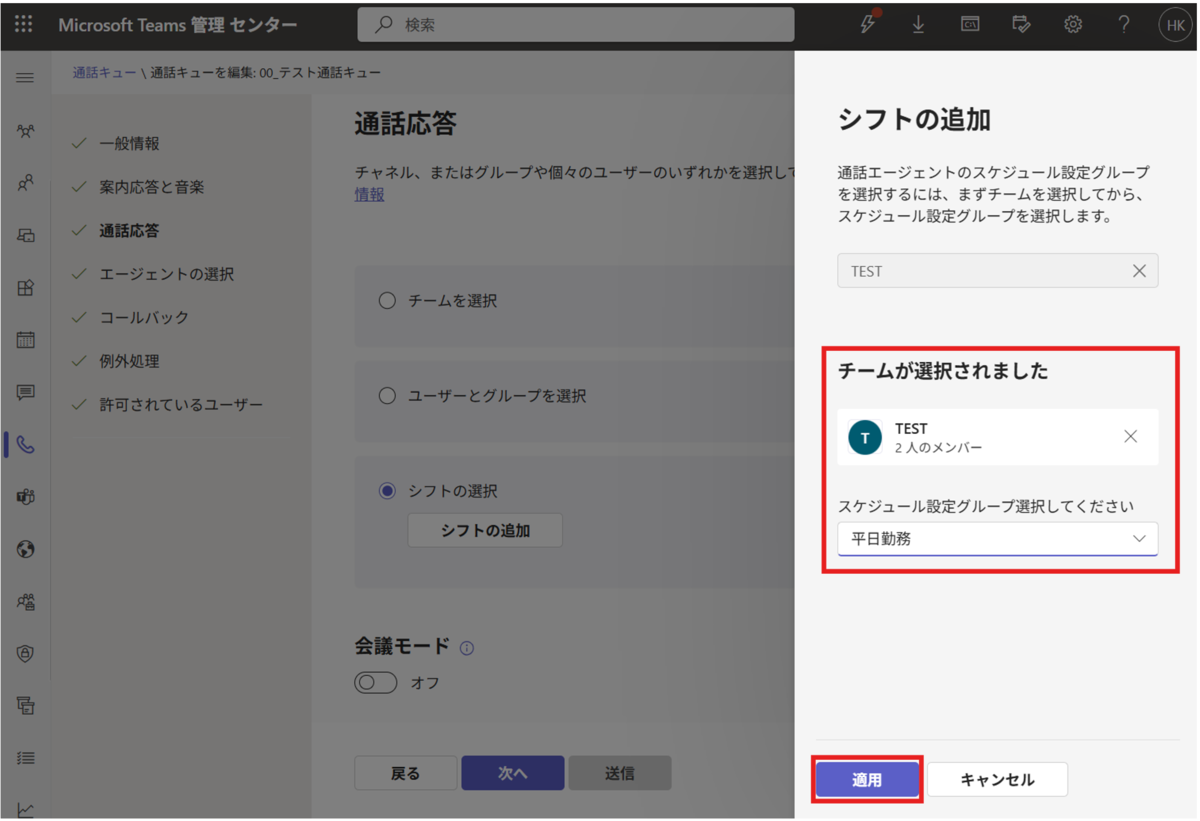Open the Teams logo sidebar icon
Viewport: 1200px width, 821px height.
click(26, 497)
